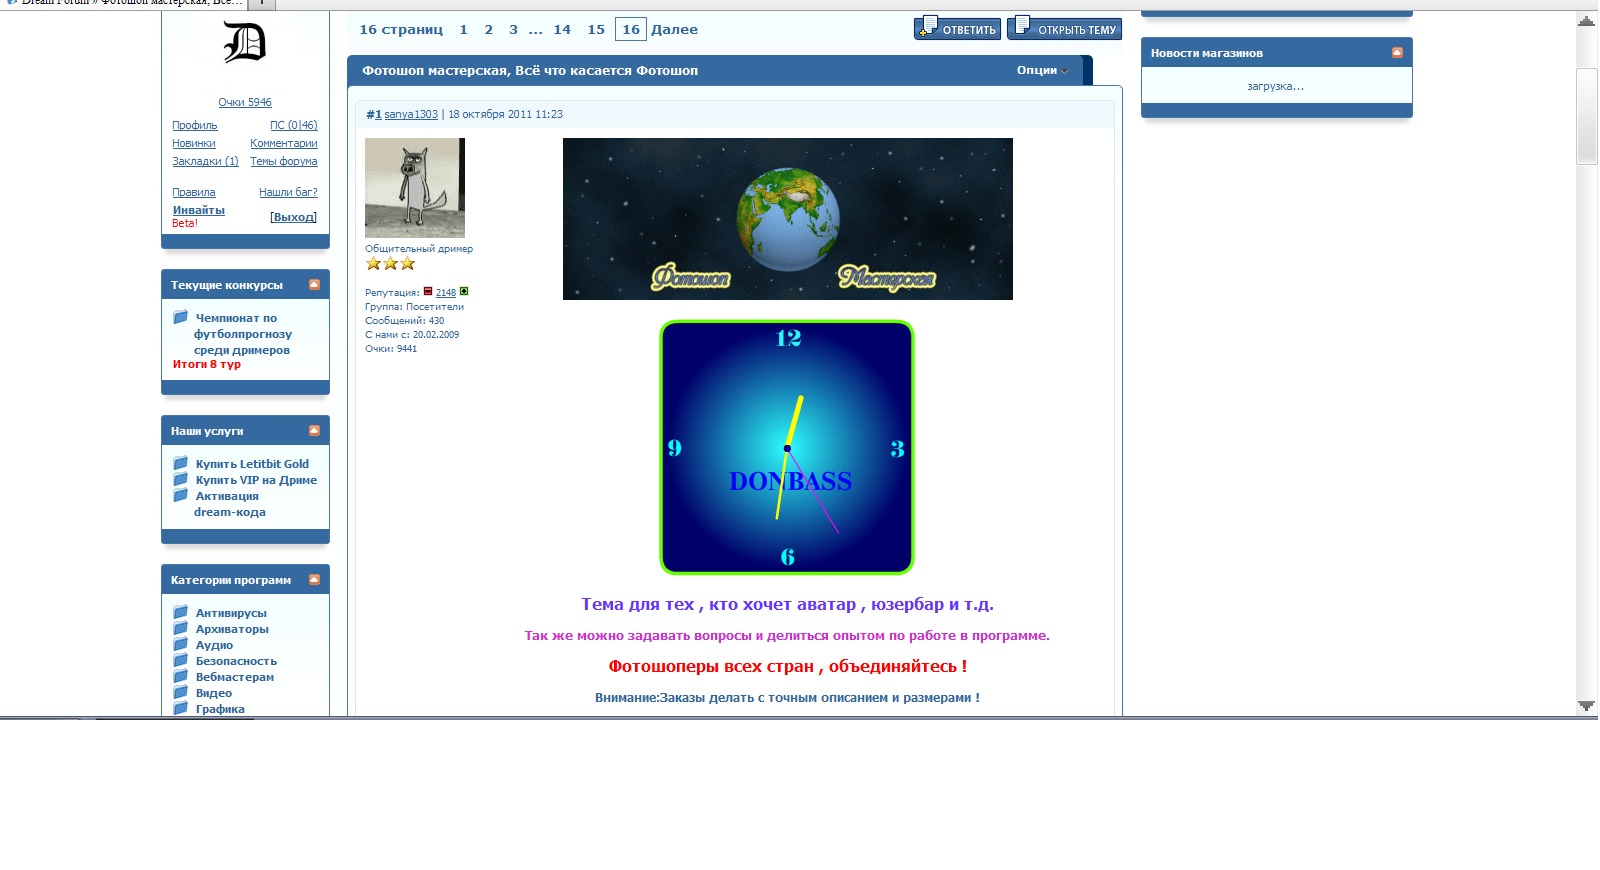Screen dimensions: 1600x870
Task: Click folder icon next to Антивирусы
Action: 181,612
